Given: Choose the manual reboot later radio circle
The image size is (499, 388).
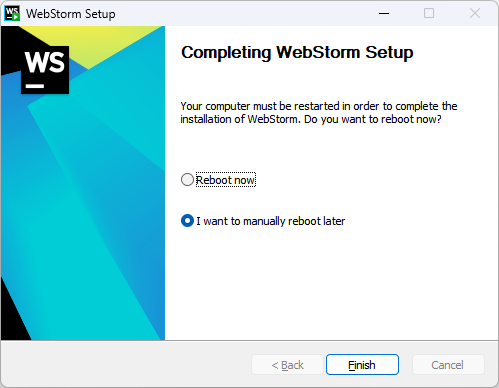Looking at the screenshot, I should (187, 221).
